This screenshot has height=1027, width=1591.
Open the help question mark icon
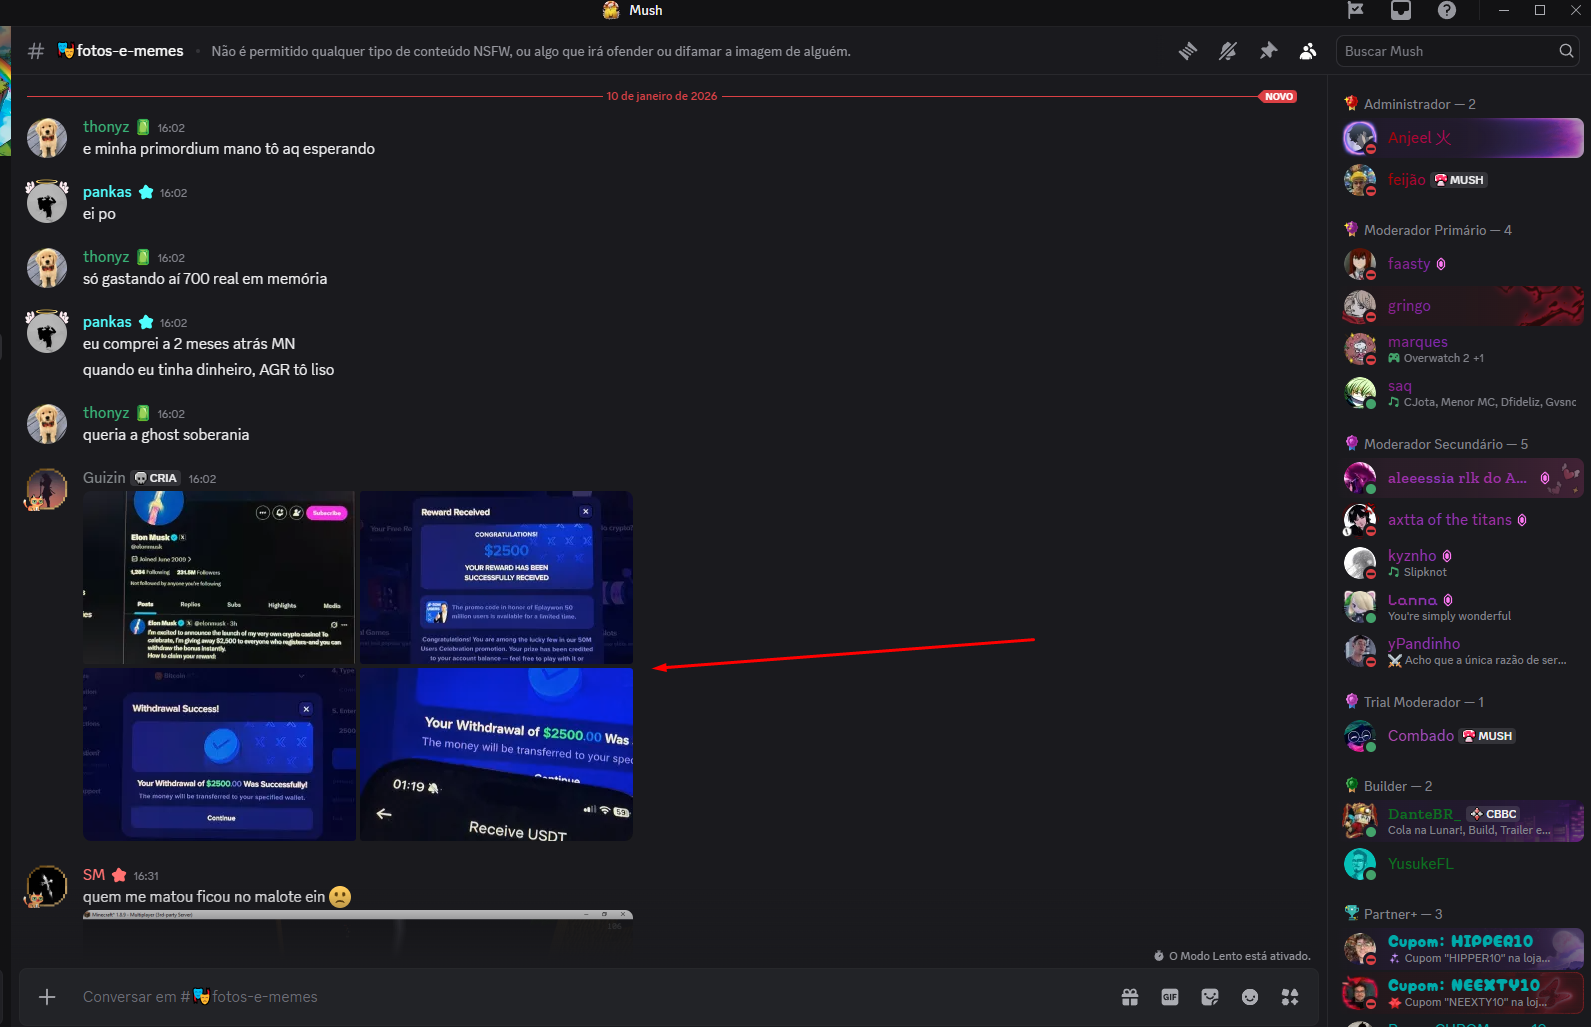(x=1447, y=10)
